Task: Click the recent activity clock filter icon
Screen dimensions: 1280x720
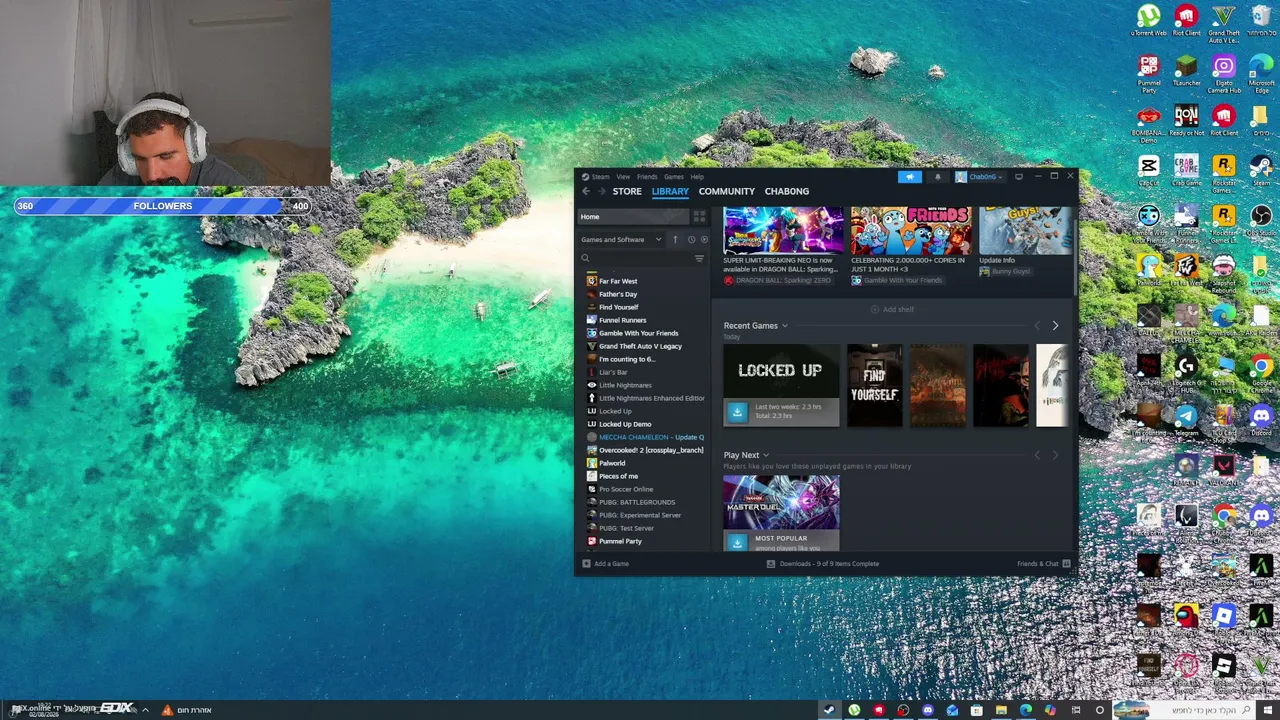Action: click(x=691, y=240)
